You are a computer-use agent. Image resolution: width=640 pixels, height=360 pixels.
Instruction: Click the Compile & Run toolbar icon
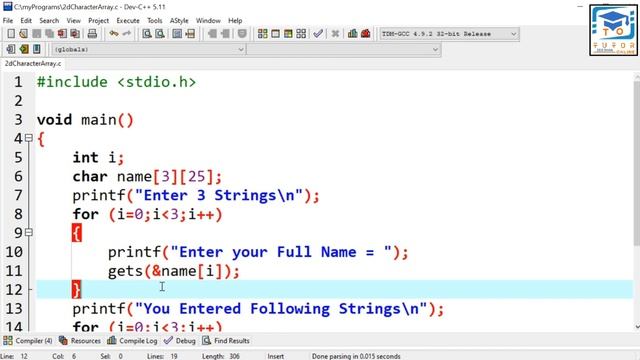[x=288, y=34]
